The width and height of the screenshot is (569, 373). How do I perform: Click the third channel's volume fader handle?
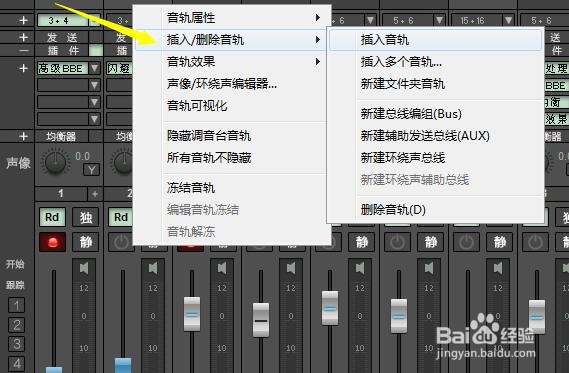point(192,314)
